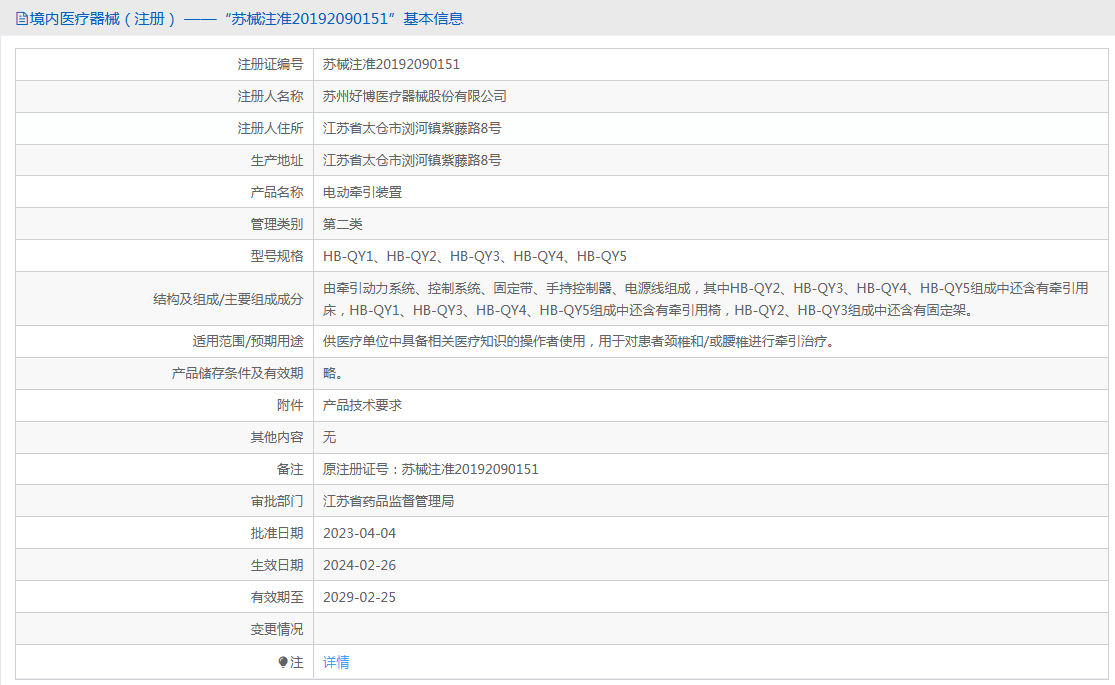Click effective date 2024-02-26
1115x685 pixels.
pos(359,566)
